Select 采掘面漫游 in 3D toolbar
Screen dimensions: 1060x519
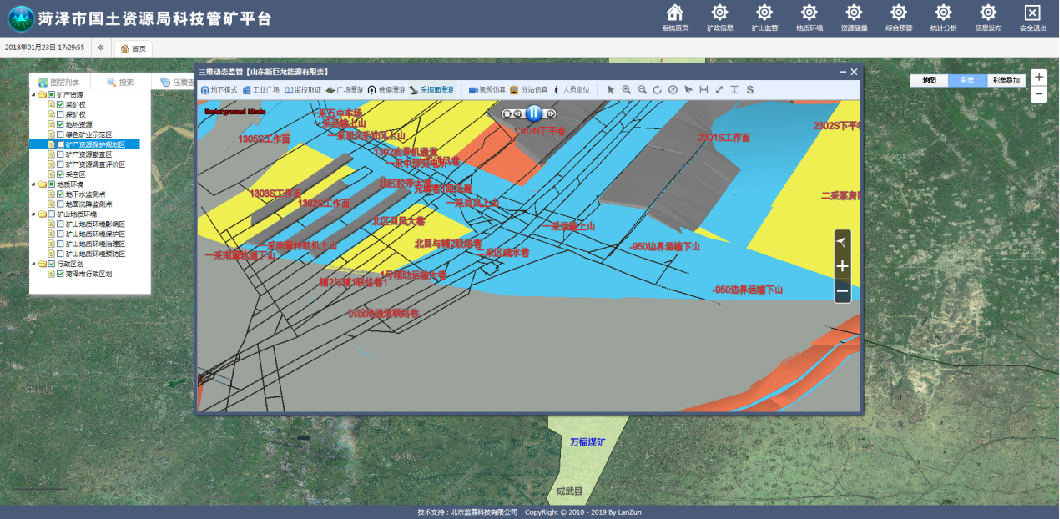[x=432, y=89]
